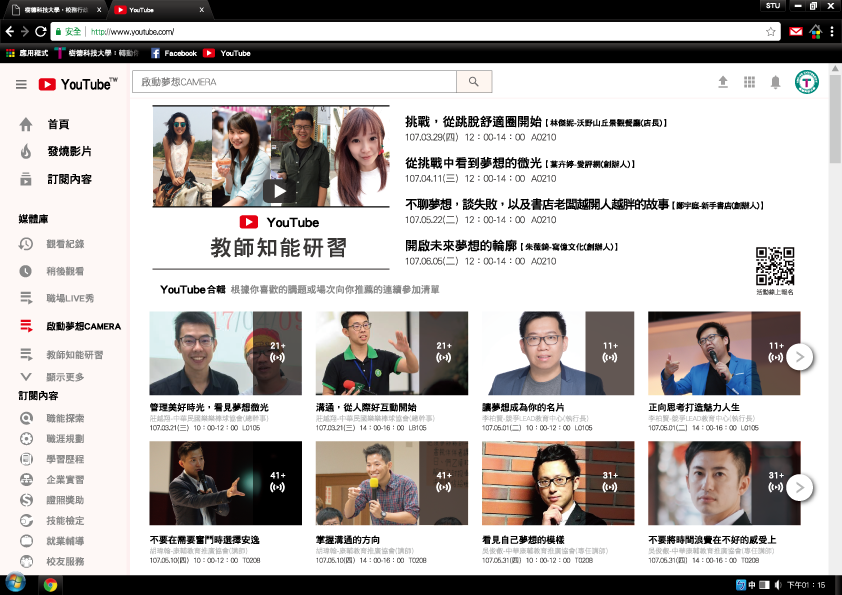This screenshot has width=842, height=595.
Task: Click the browser address bar URL
Action: 132,32
